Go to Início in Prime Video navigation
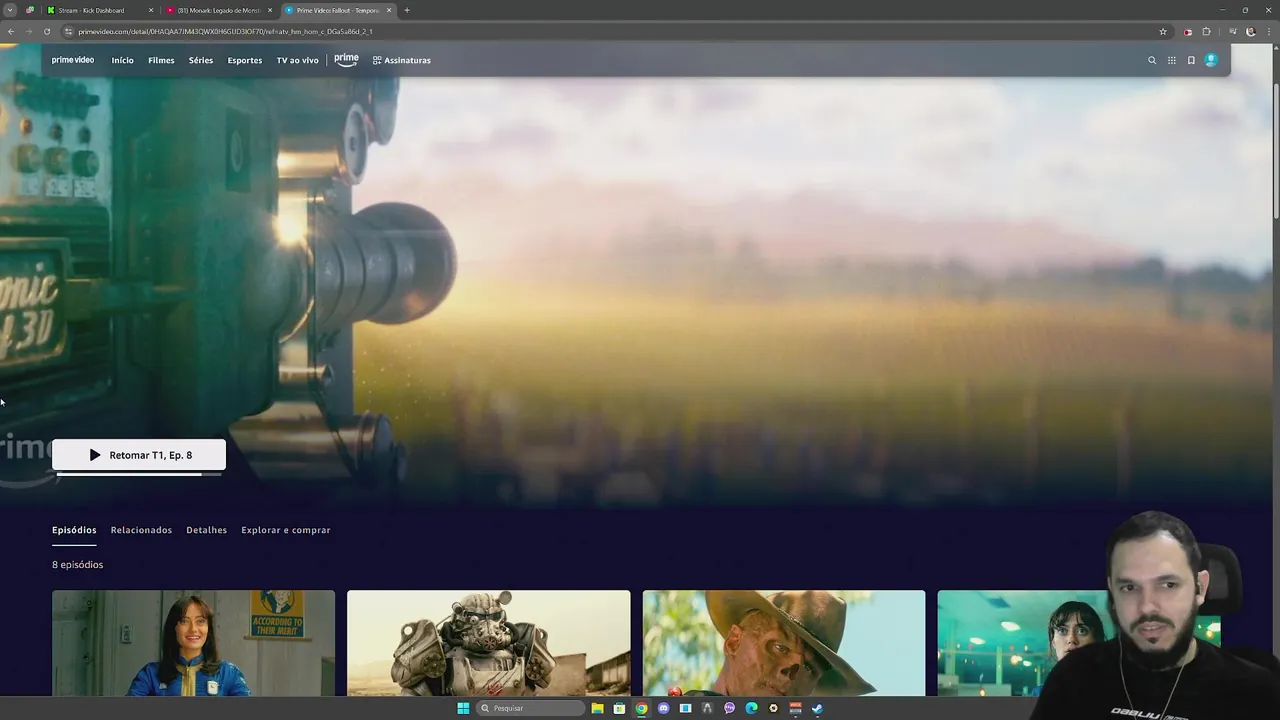Screen dimensions: 1280x720 (122, 60)
